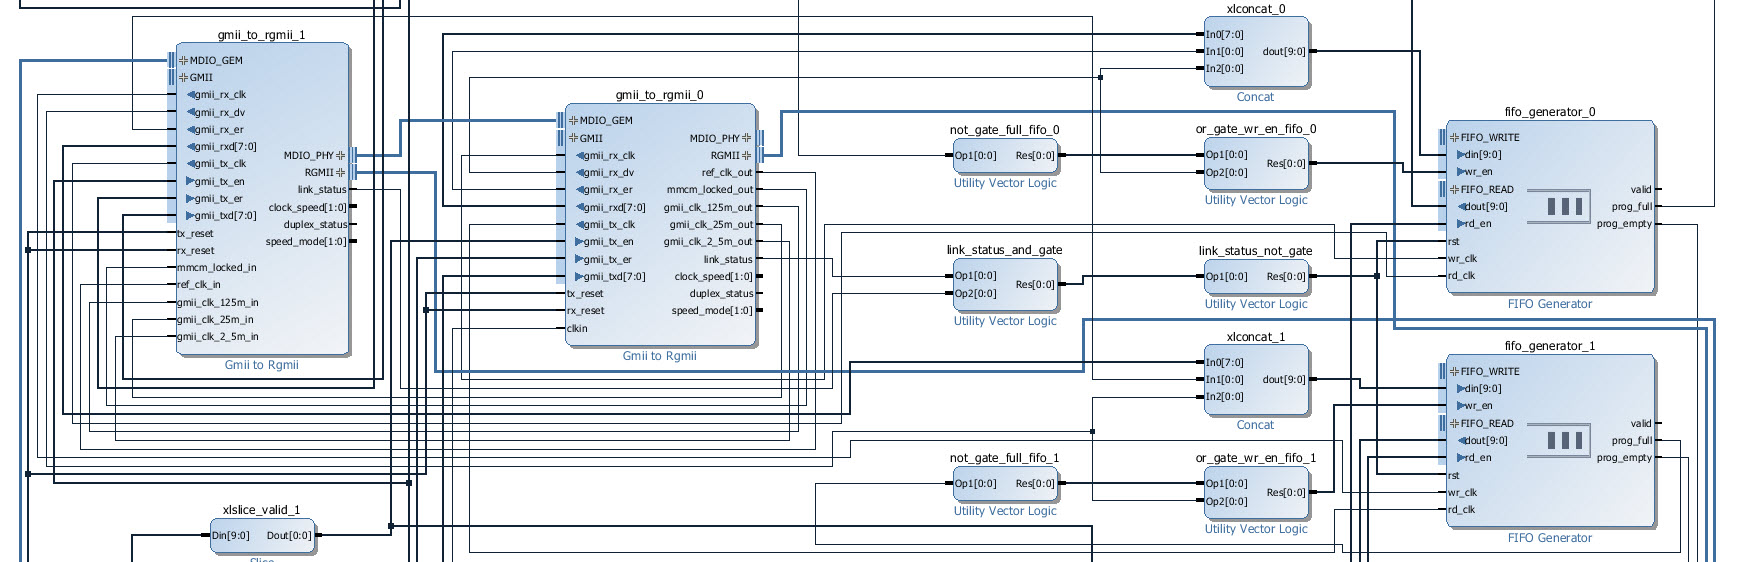This screenshot has height=562, width=1737.
Task: Click 'Concat' label under xlconcat_0
Action: tap(1256, 97)
